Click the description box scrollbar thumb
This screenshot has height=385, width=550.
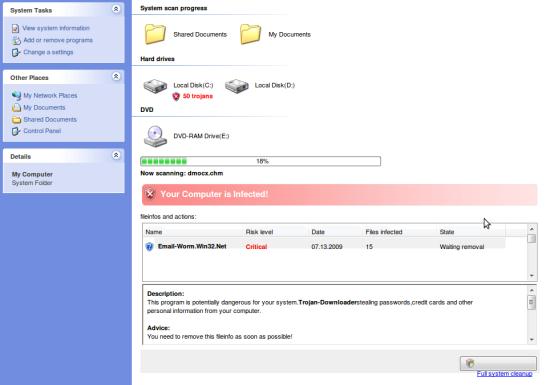click(x=532, y=302)
